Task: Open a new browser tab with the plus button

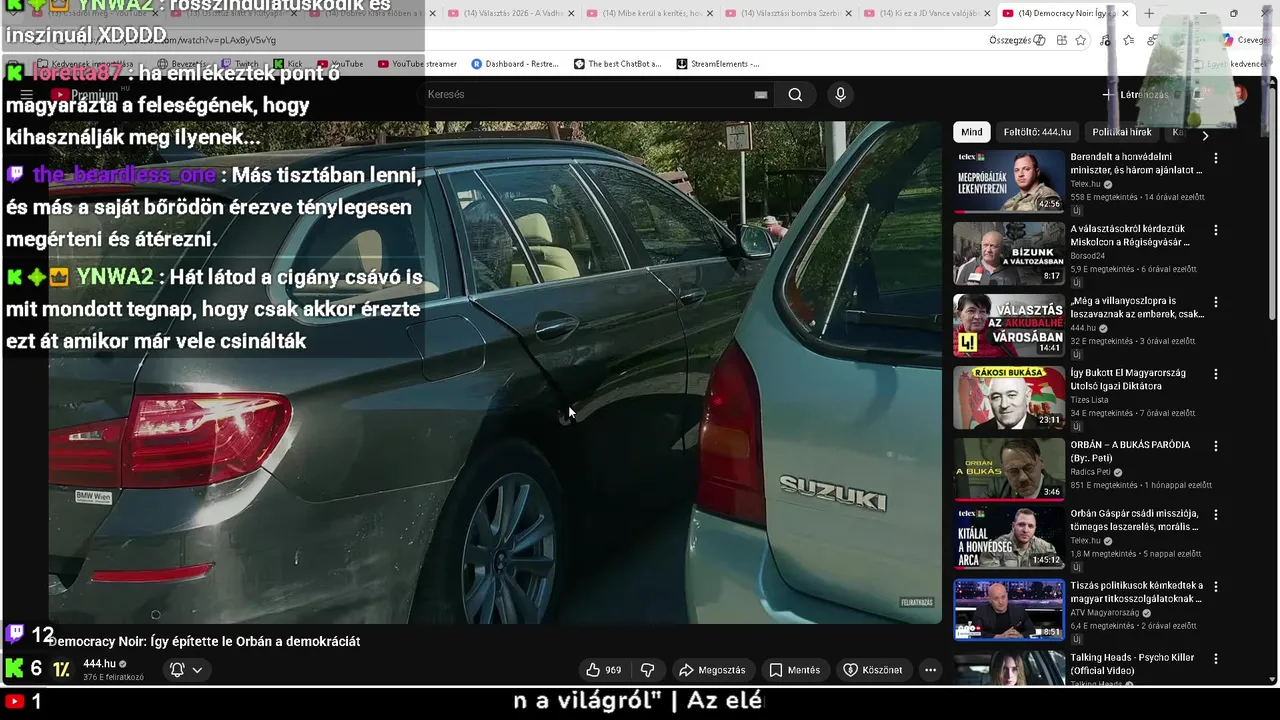Action: pyautogui.click(x=1149, y=13)
